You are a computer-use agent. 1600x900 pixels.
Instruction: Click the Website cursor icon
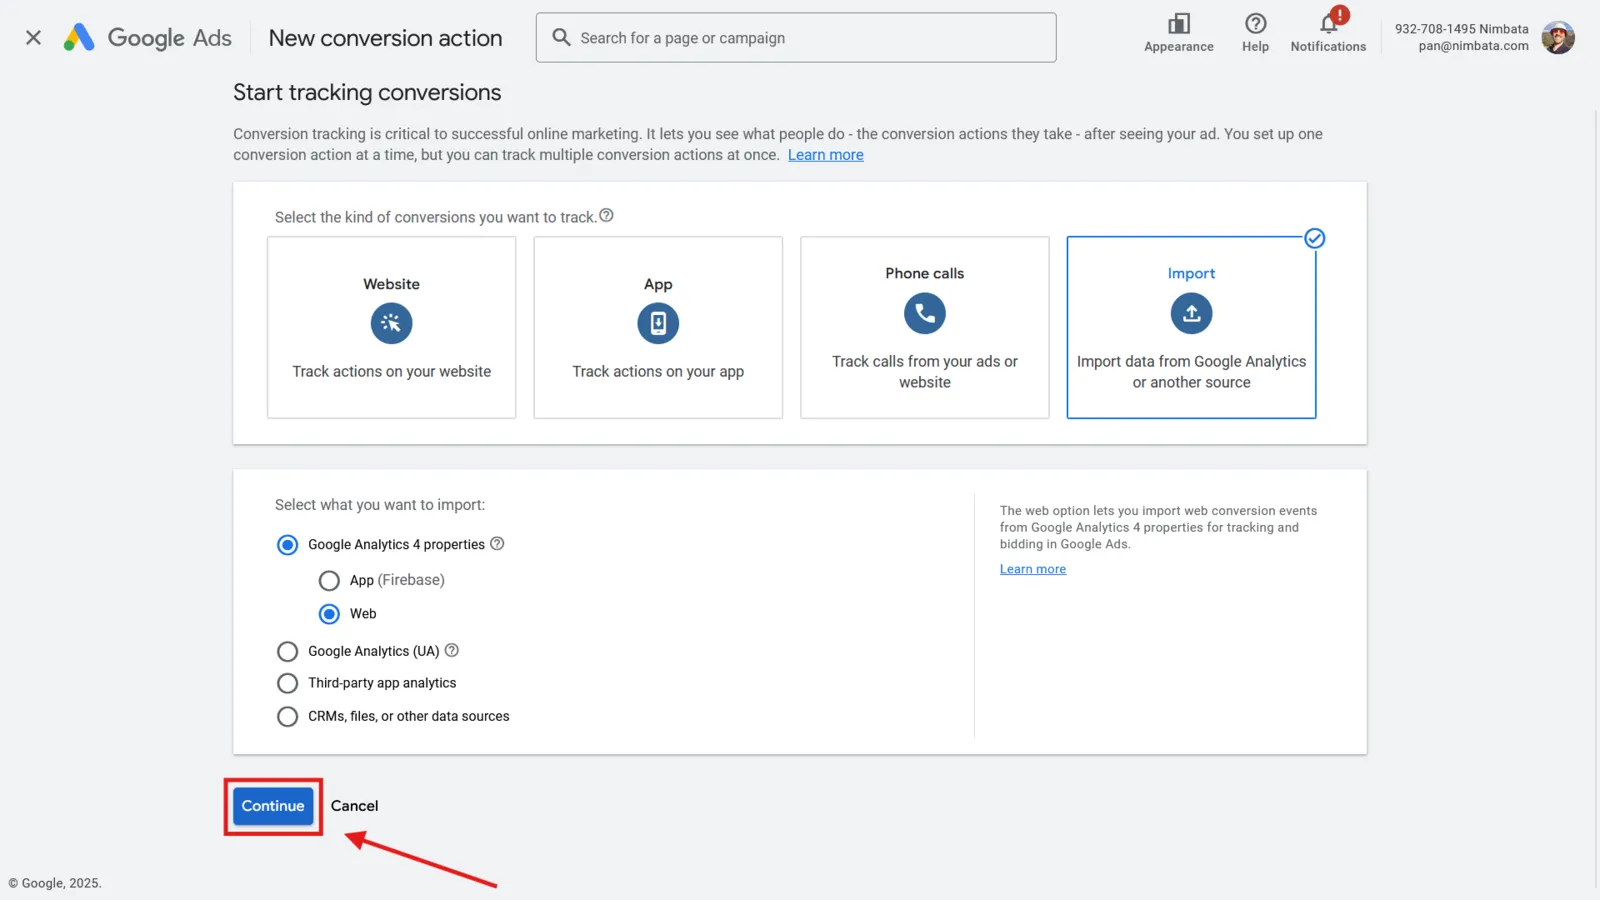(391, 323)
